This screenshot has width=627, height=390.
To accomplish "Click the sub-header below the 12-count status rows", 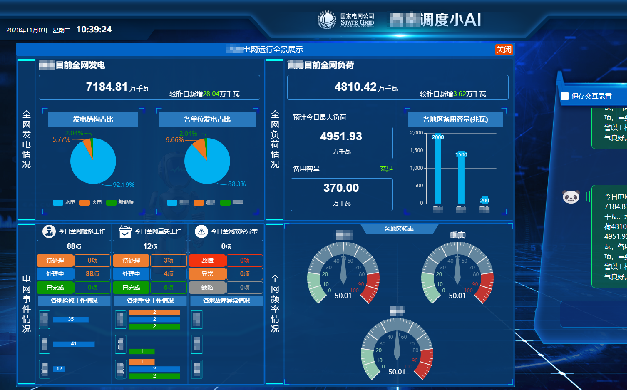I will pos(150,300).
